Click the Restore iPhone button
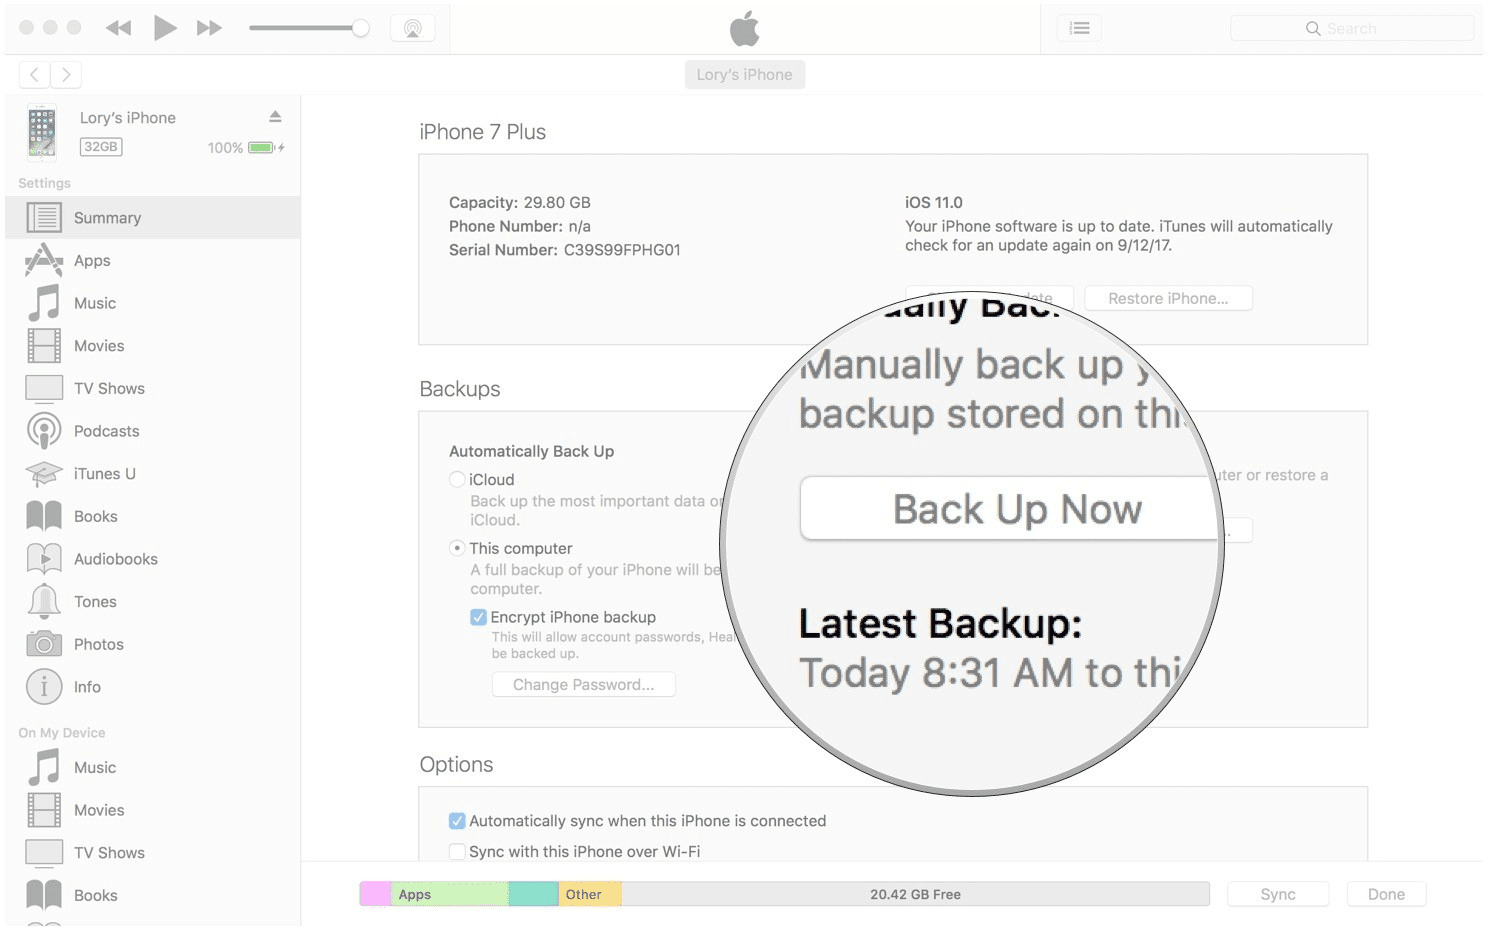The width and height of the screenshot is (1488, 930). click(1167, 298)
